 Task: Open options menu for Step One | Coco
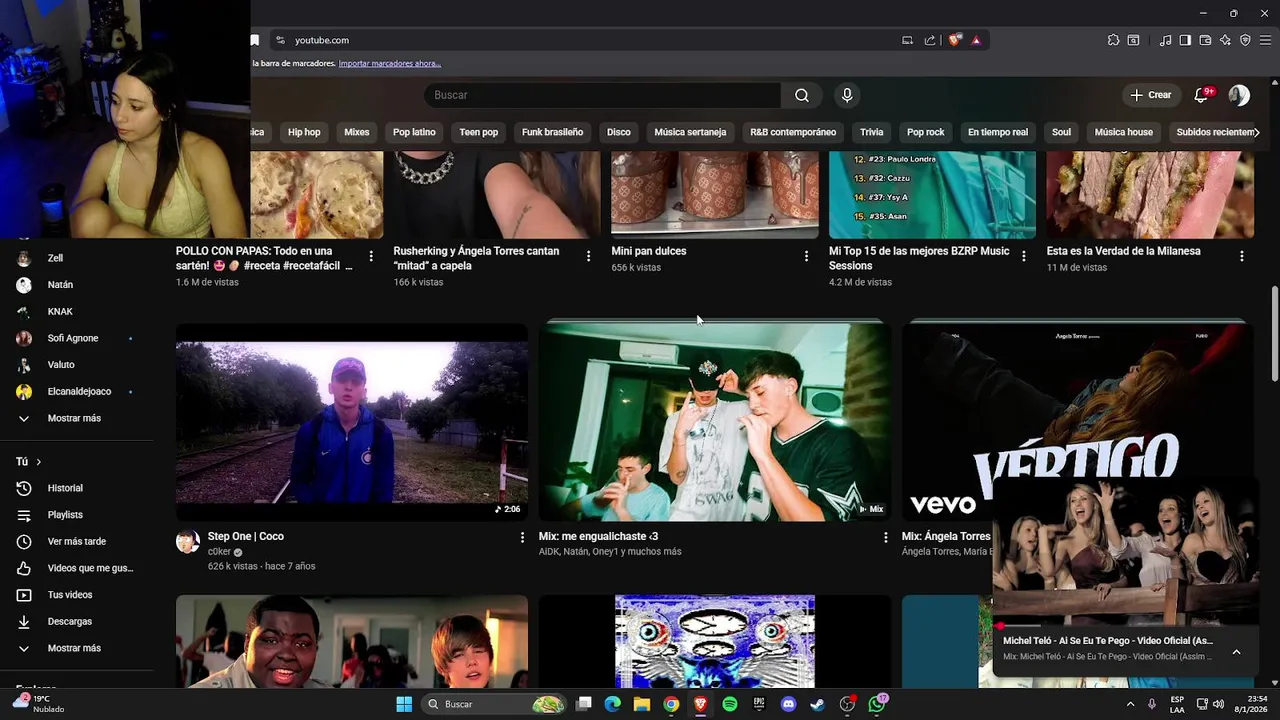(x=522, y=538)
